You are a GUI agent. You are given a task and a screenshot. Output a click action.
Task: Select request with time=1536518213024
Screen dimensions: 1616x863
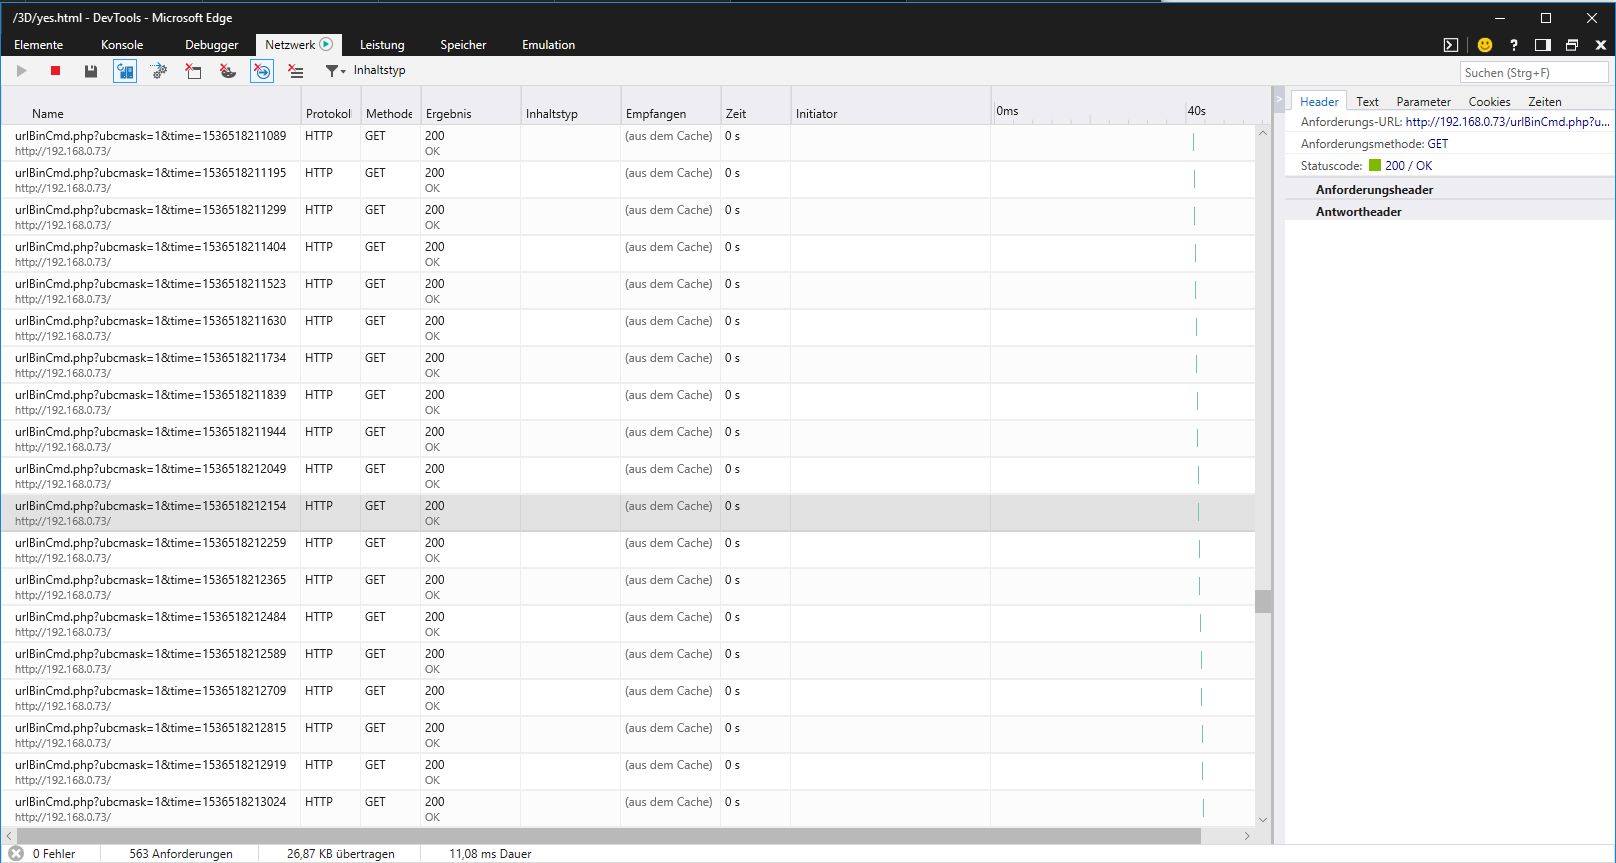tap(628, 809)
